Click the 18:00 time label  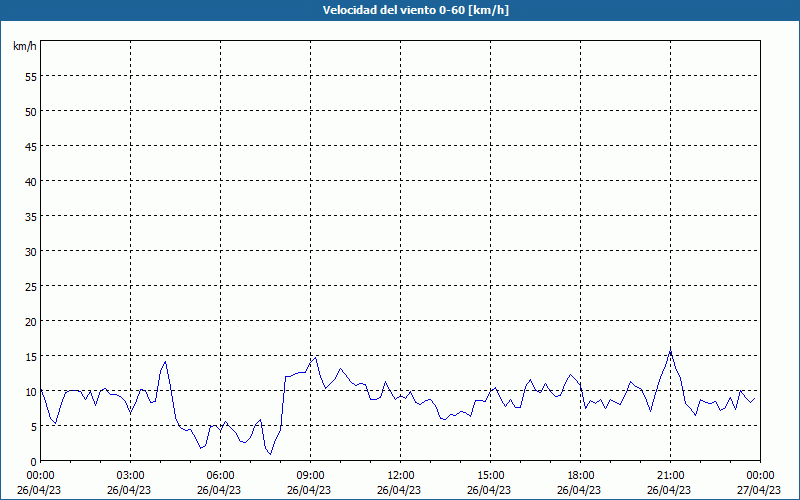[581, 476]
